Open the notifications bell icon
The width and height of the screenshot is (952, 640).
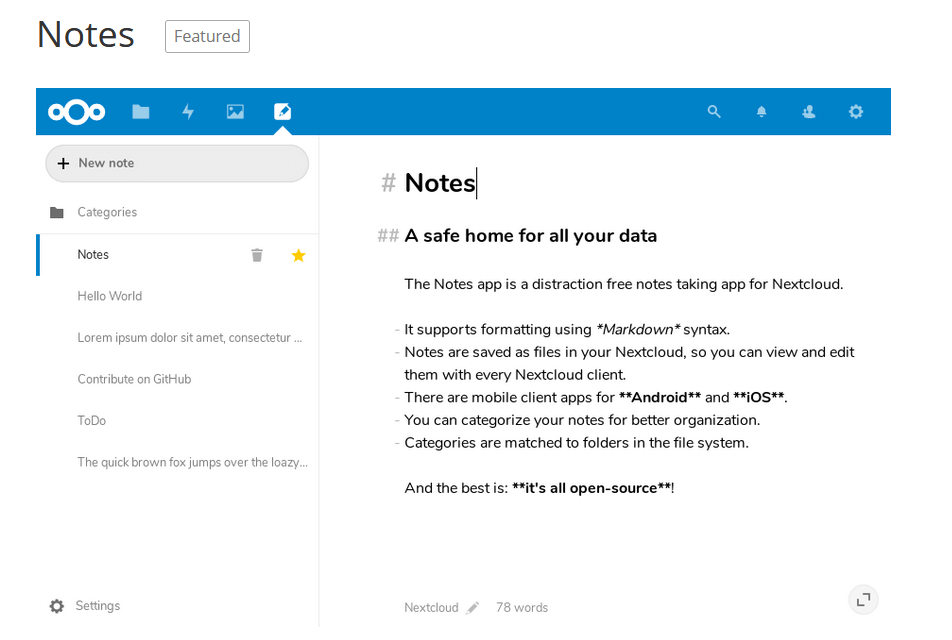pos(761,112)
